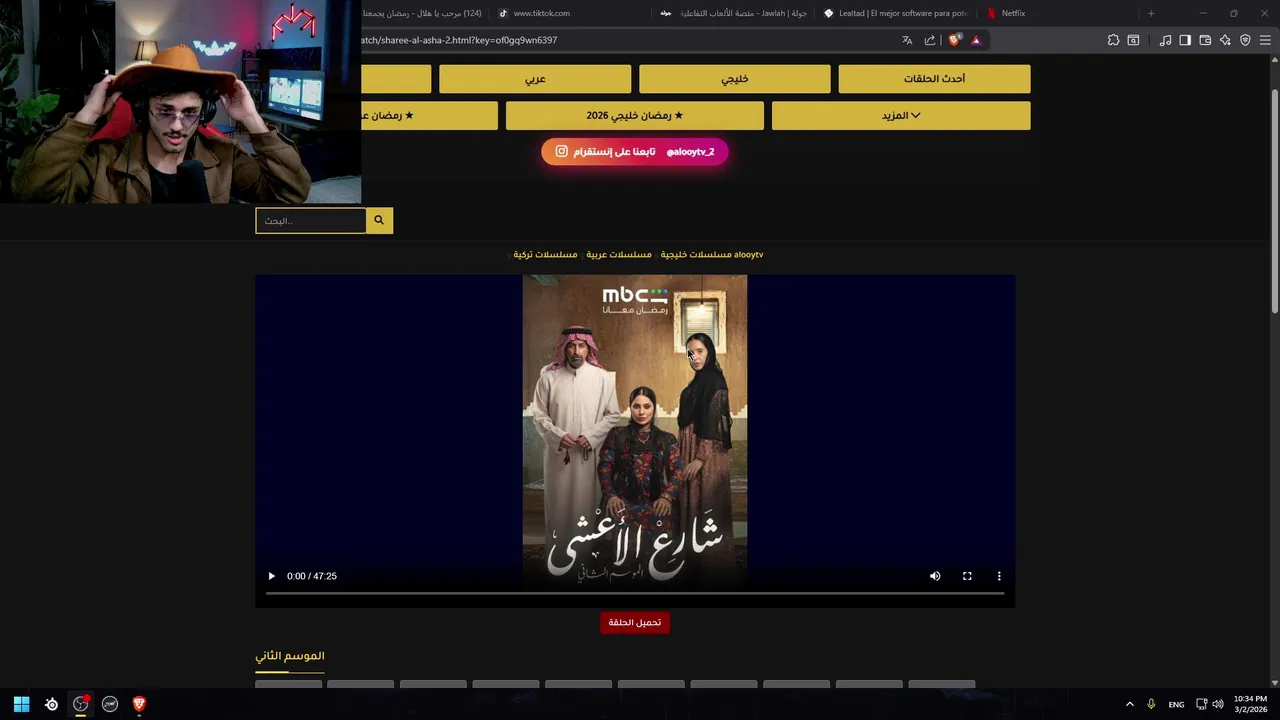
Task: Open the Brave Wallet icon
Action: [x=1205, y=40]
